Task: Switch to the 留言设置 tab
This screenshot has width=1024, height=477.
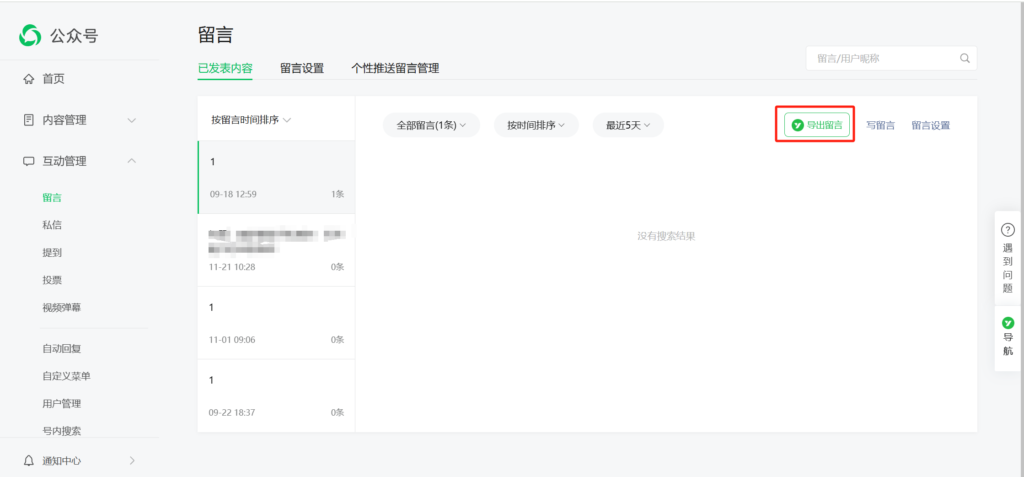Action: coord(301,69)
